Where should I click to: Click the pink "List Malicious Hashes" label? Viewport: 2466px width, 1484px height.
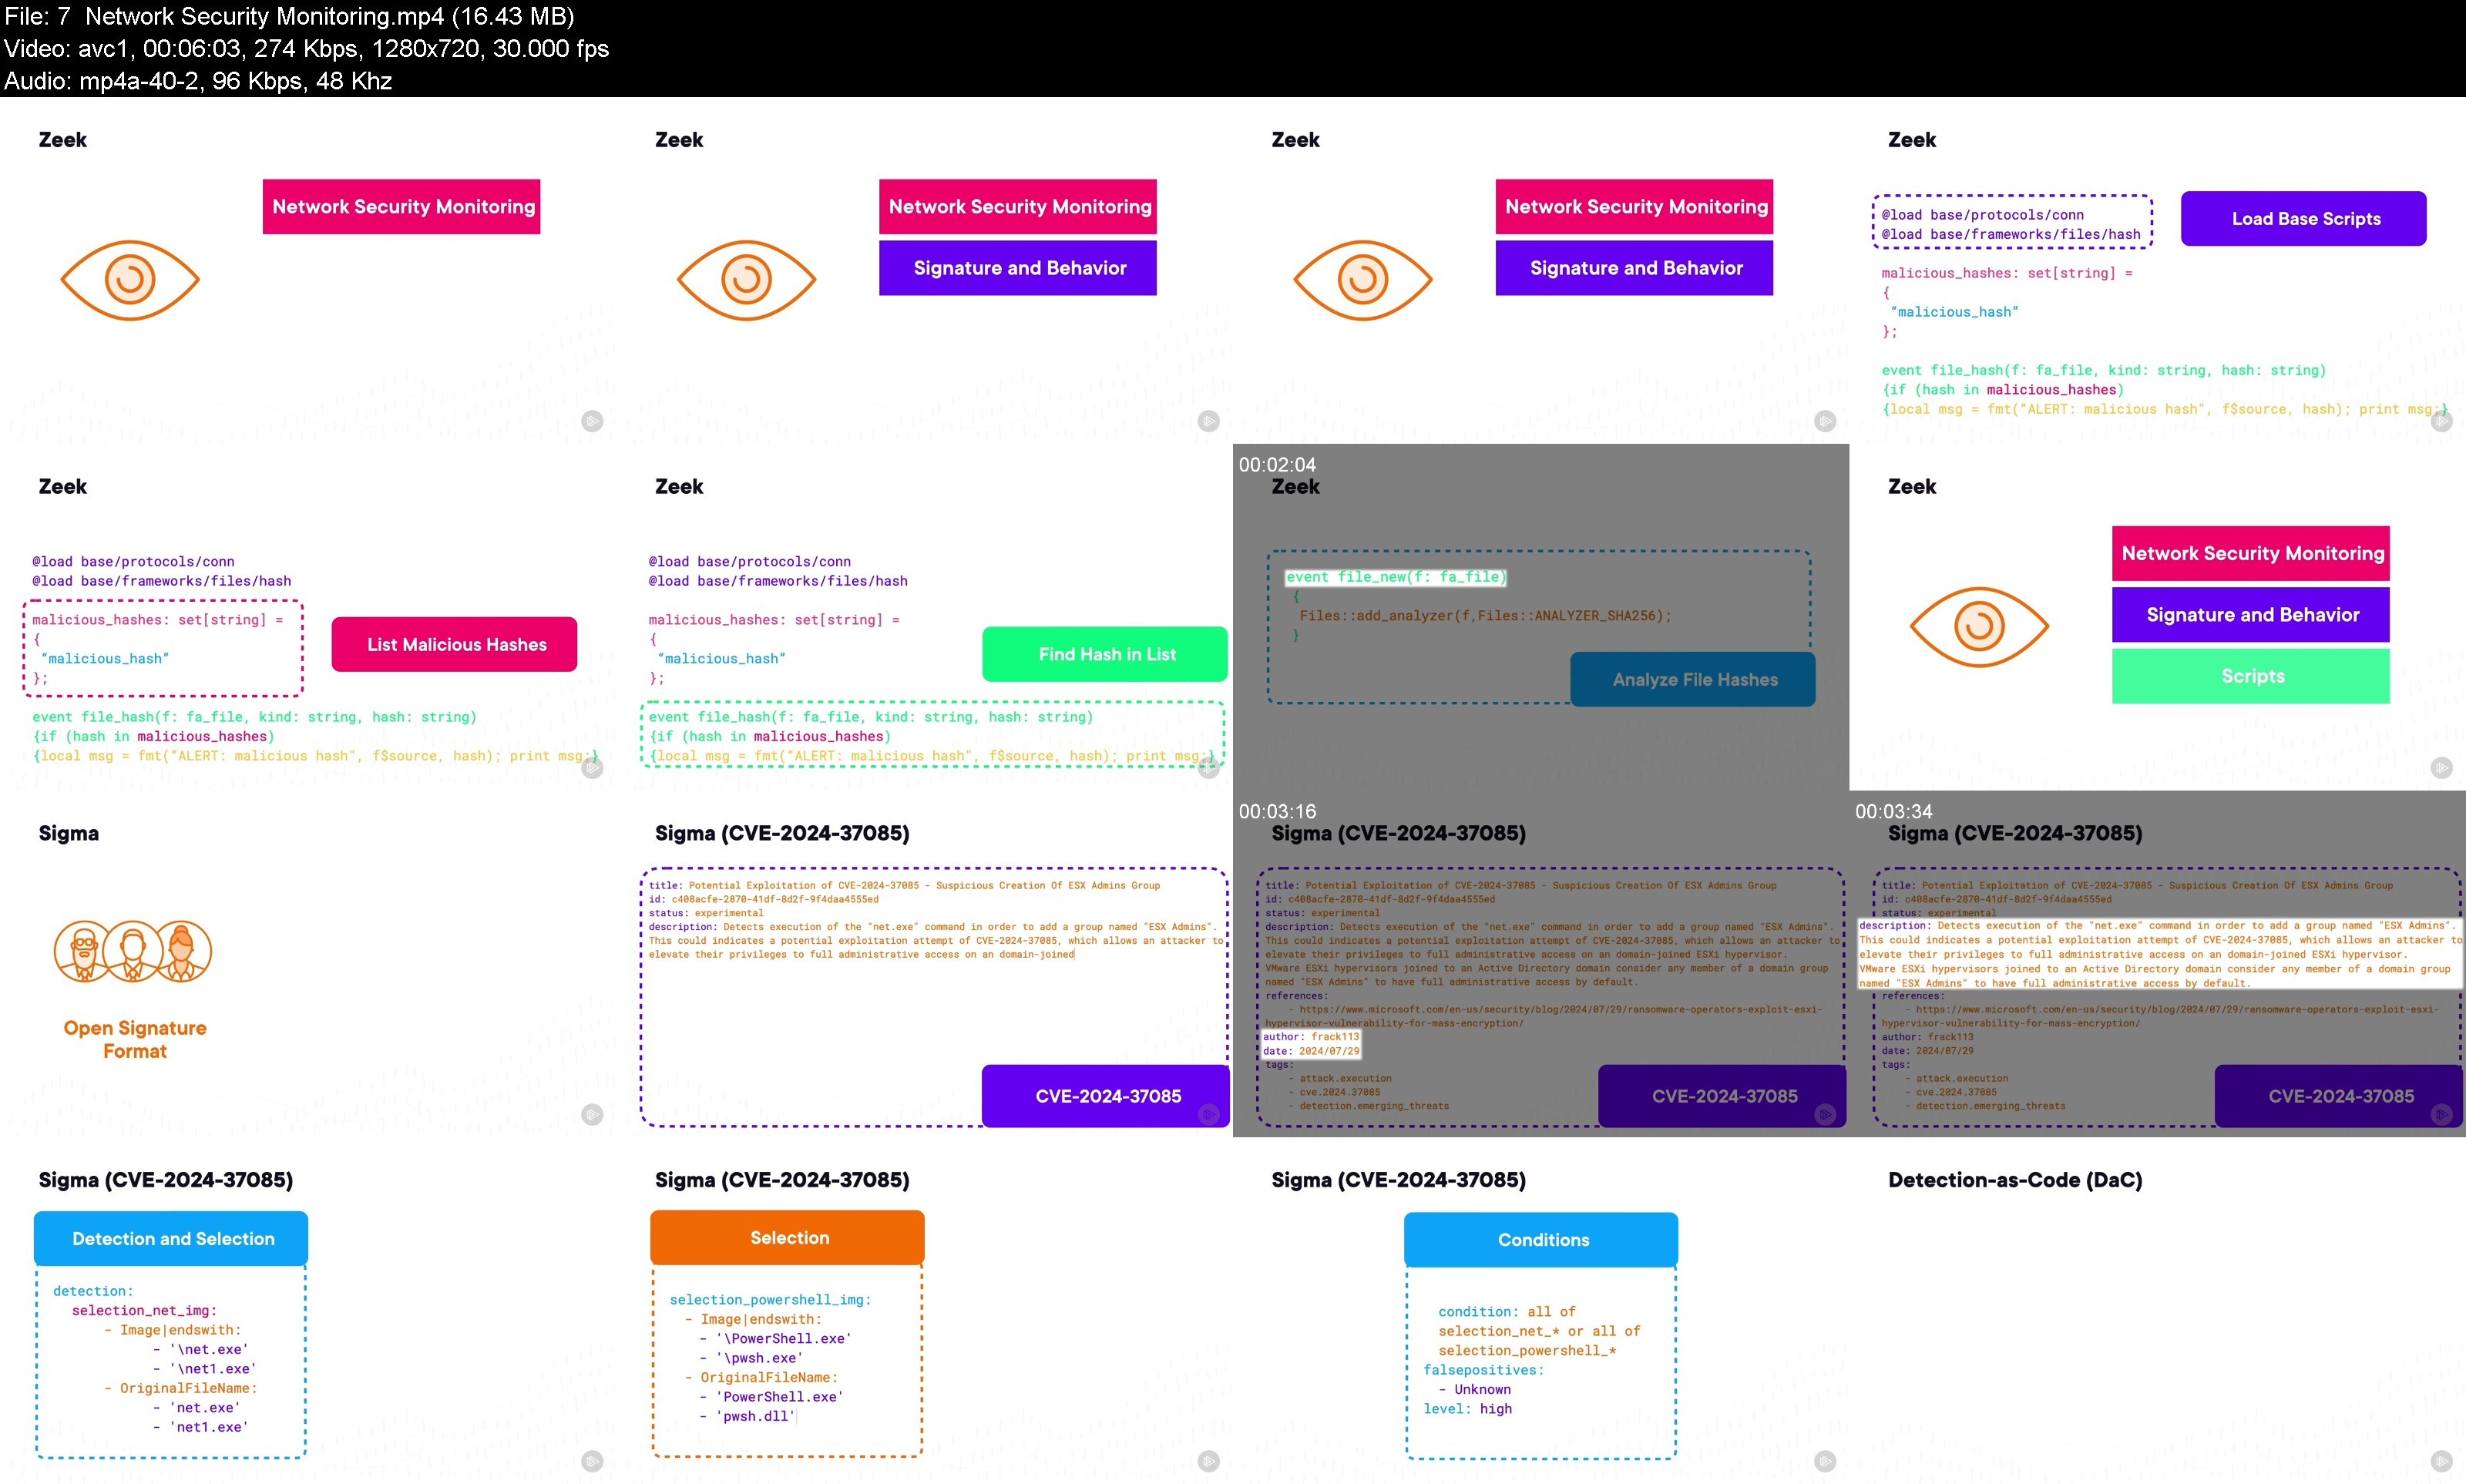click(x=455, y=644)
